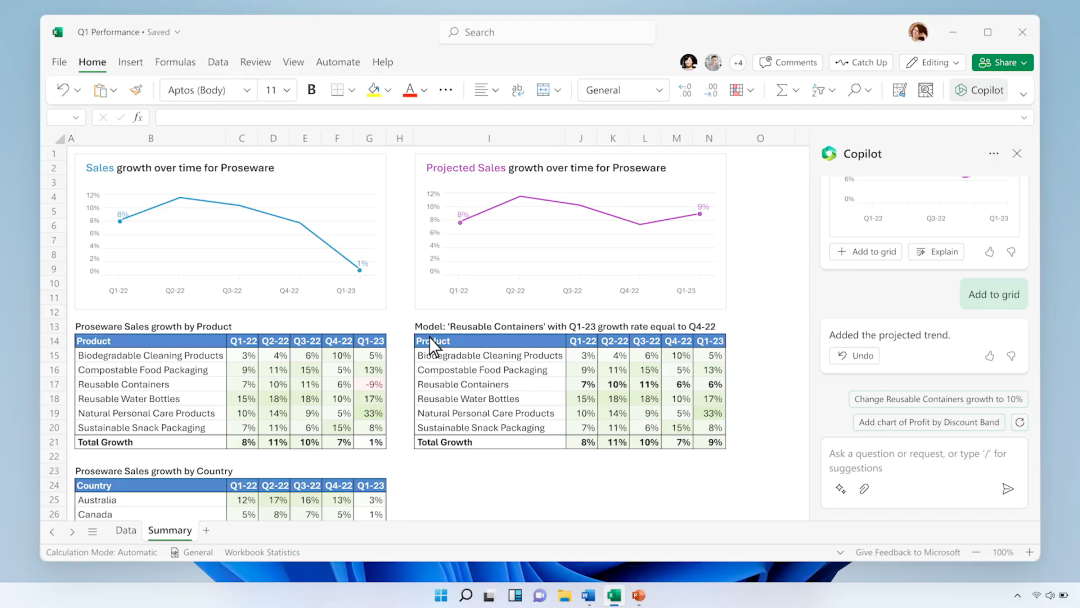Click the Paste clipboard icon
This screenshot has height=608, width=1080.
[100, 90]
